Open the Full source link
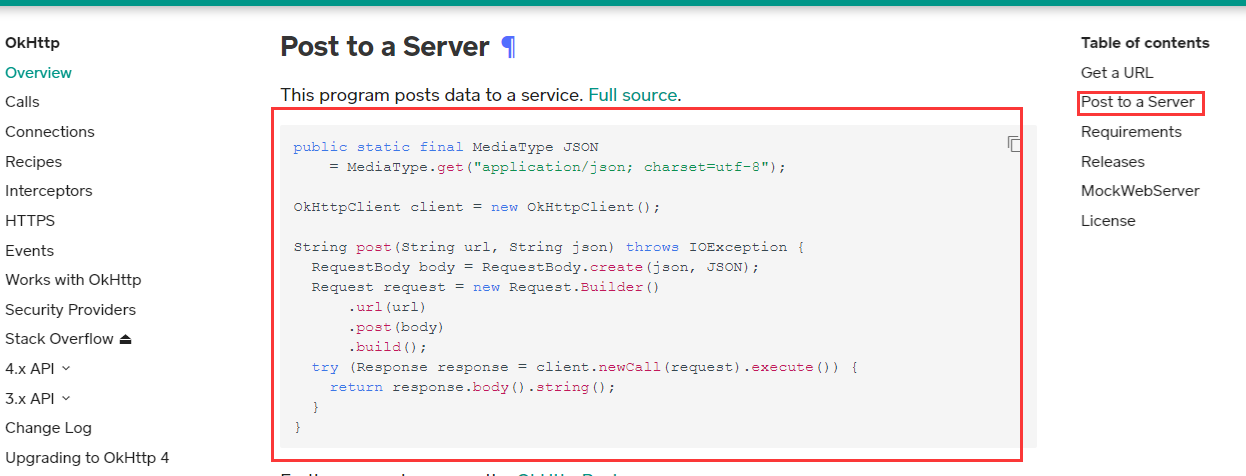 632,95
